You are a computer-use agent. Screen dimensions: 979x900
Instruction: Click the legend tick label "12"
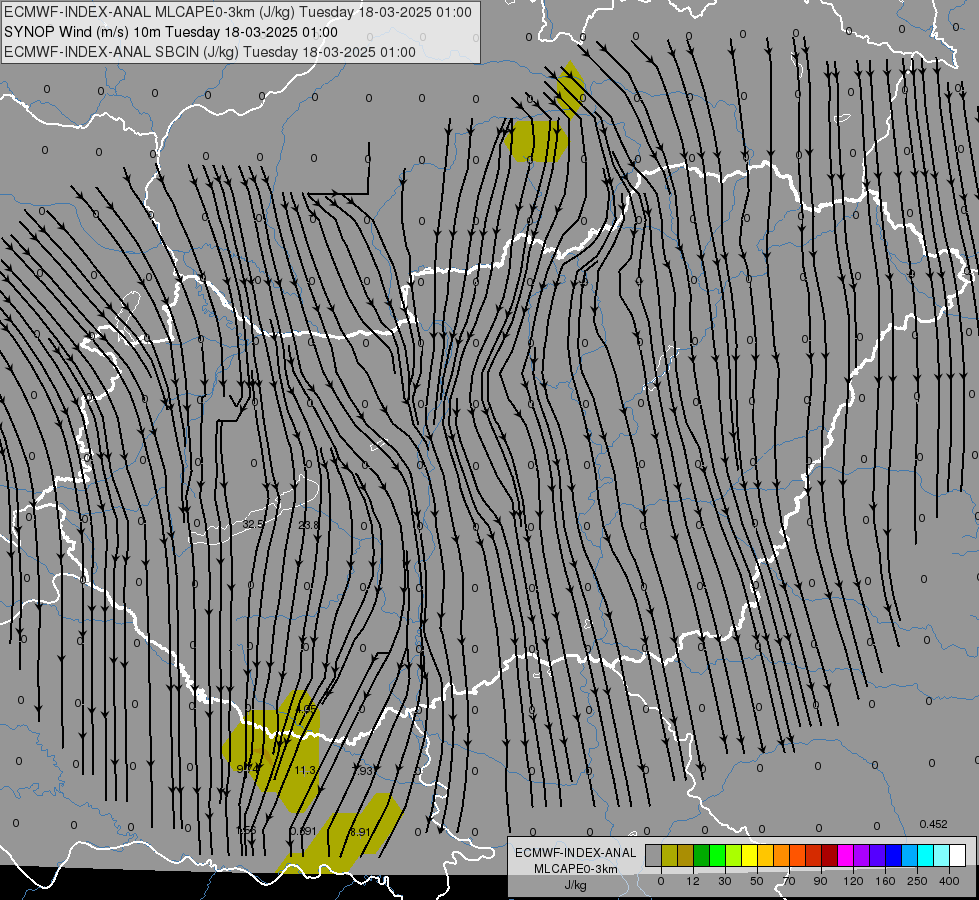[692, 881]
